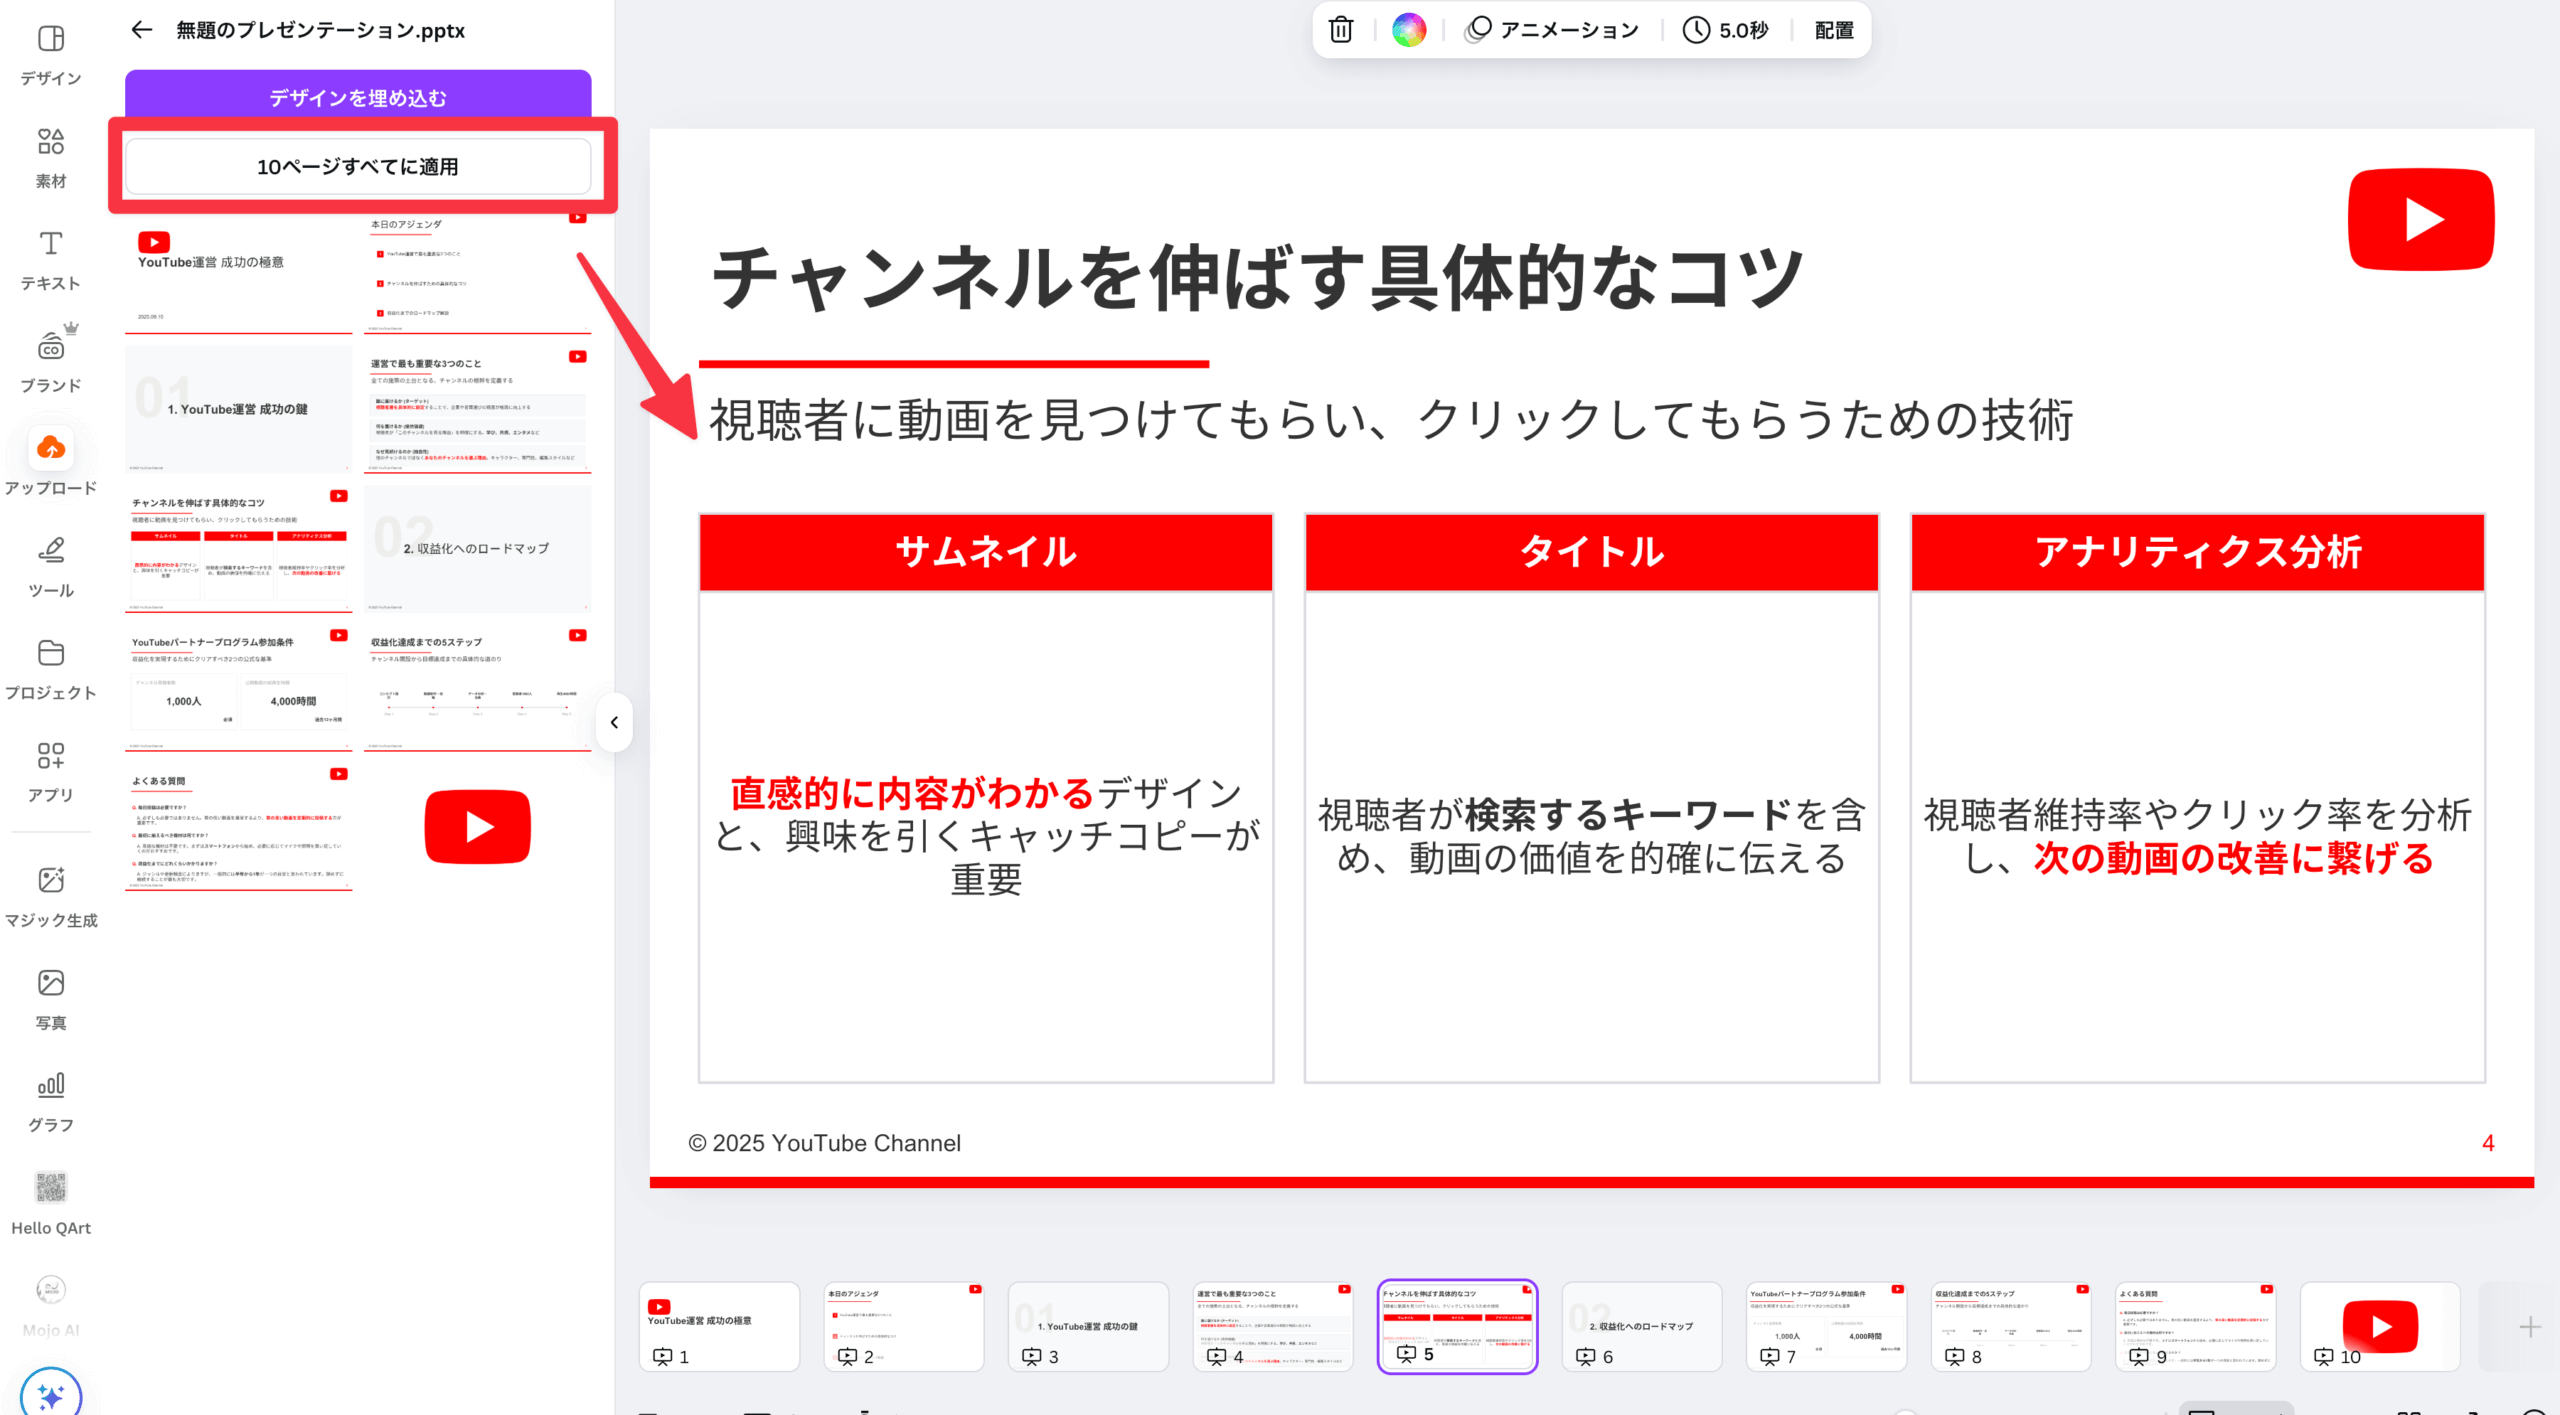The width and height of the screenshot is (2560, 1415).
Task: Open the color wheel picker in the toolbar
Action: (1408, 29)
